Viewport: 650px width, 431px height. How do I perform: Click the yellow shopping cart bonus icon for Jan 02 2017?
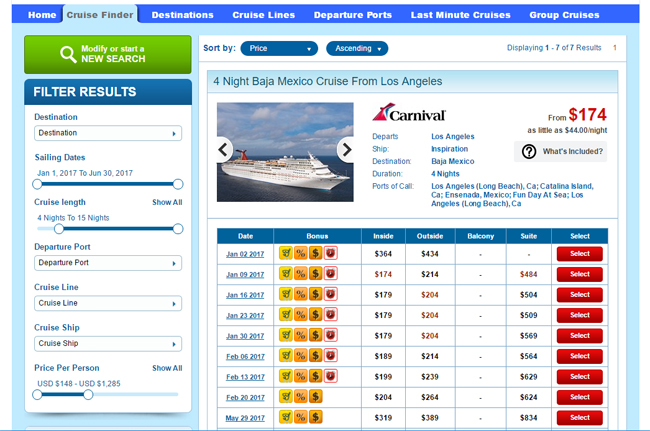286,253
